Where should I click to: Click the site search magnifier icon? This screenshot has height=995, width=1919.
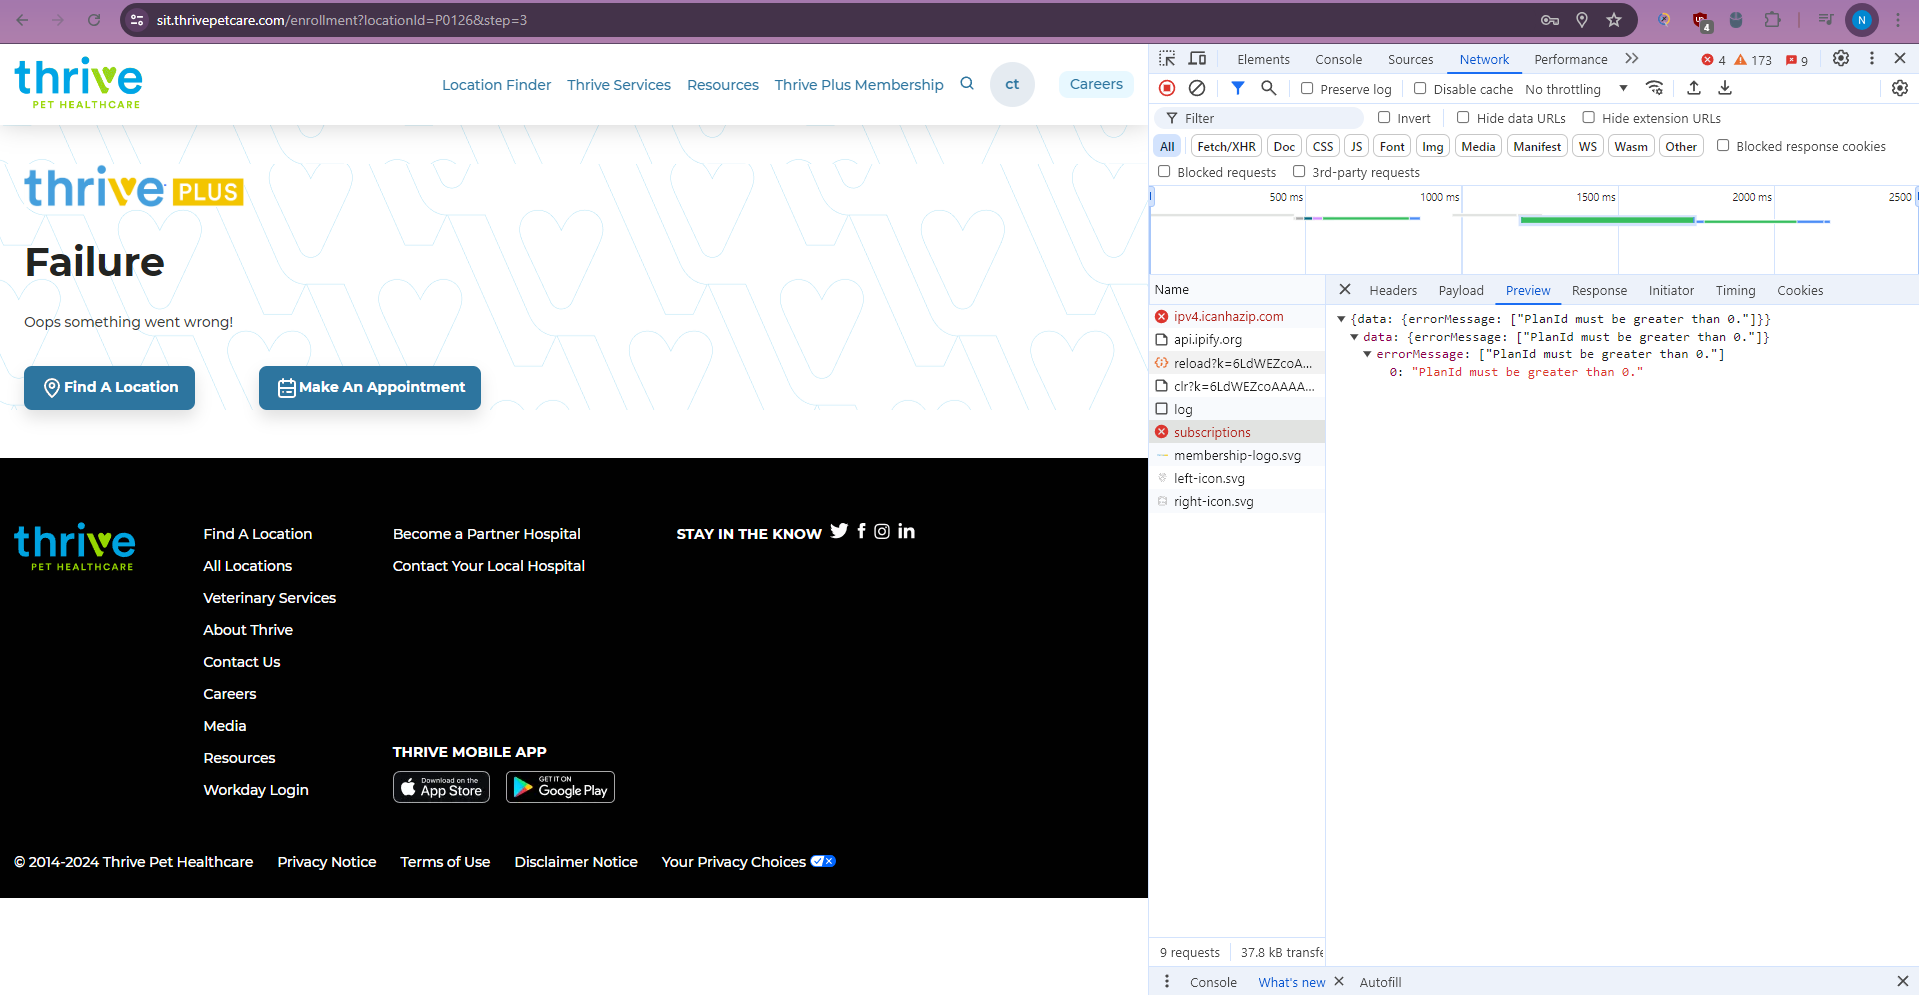pyautogui.click(x=967, y=84)
